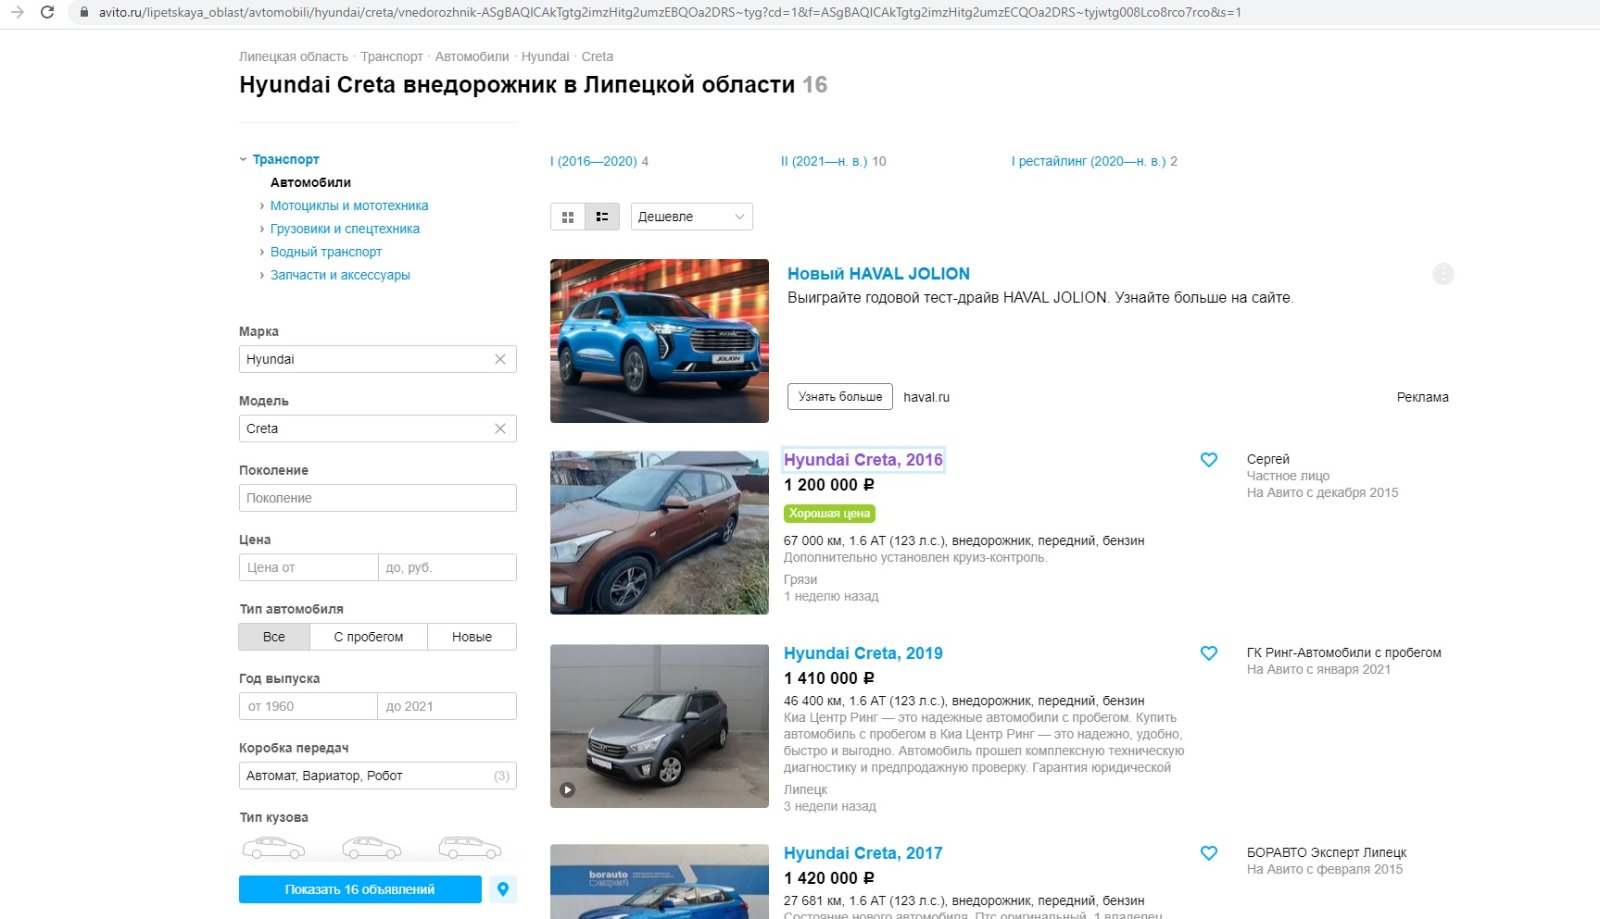Open blue HAVAL JOLION ad image
The width and height of the screenshot is (1600, 919).
tap(659, 341)
